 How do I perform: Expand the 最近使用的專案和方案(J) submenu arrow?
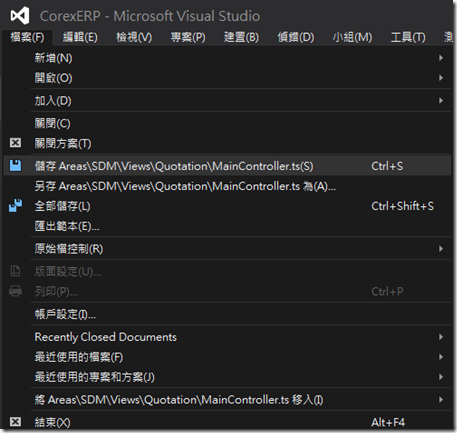click(441, 377)
